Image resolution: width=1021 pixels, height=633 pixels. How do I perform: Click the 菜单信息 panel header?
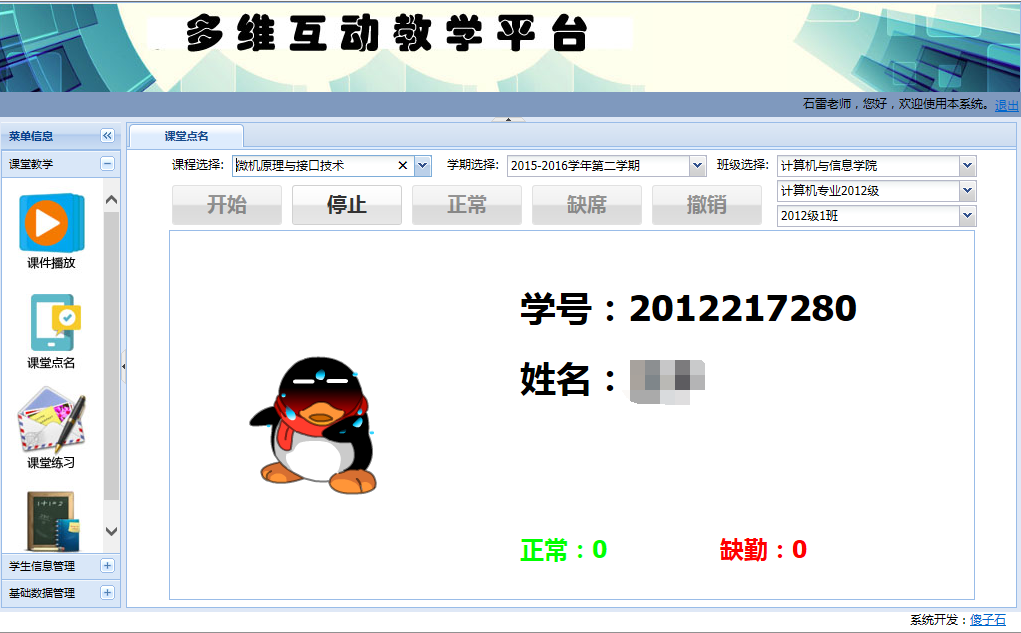pos(61,135)
